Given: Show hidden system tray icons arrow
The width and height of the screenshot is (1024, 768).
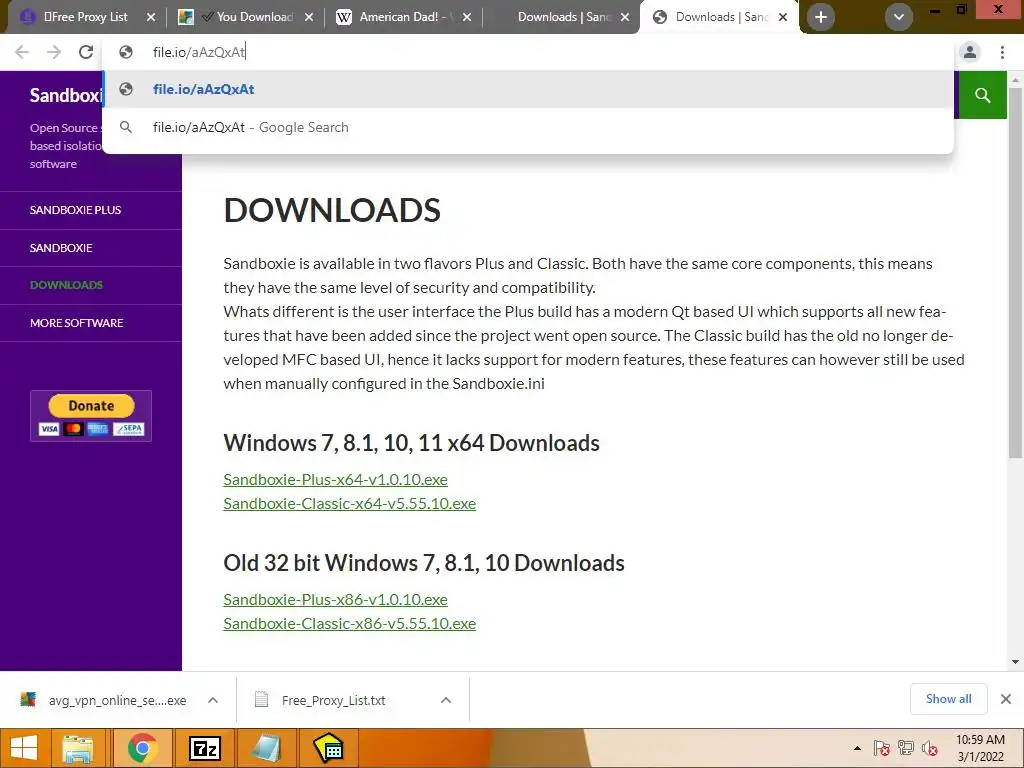Looking at the screenshot, I should point(857,748).
